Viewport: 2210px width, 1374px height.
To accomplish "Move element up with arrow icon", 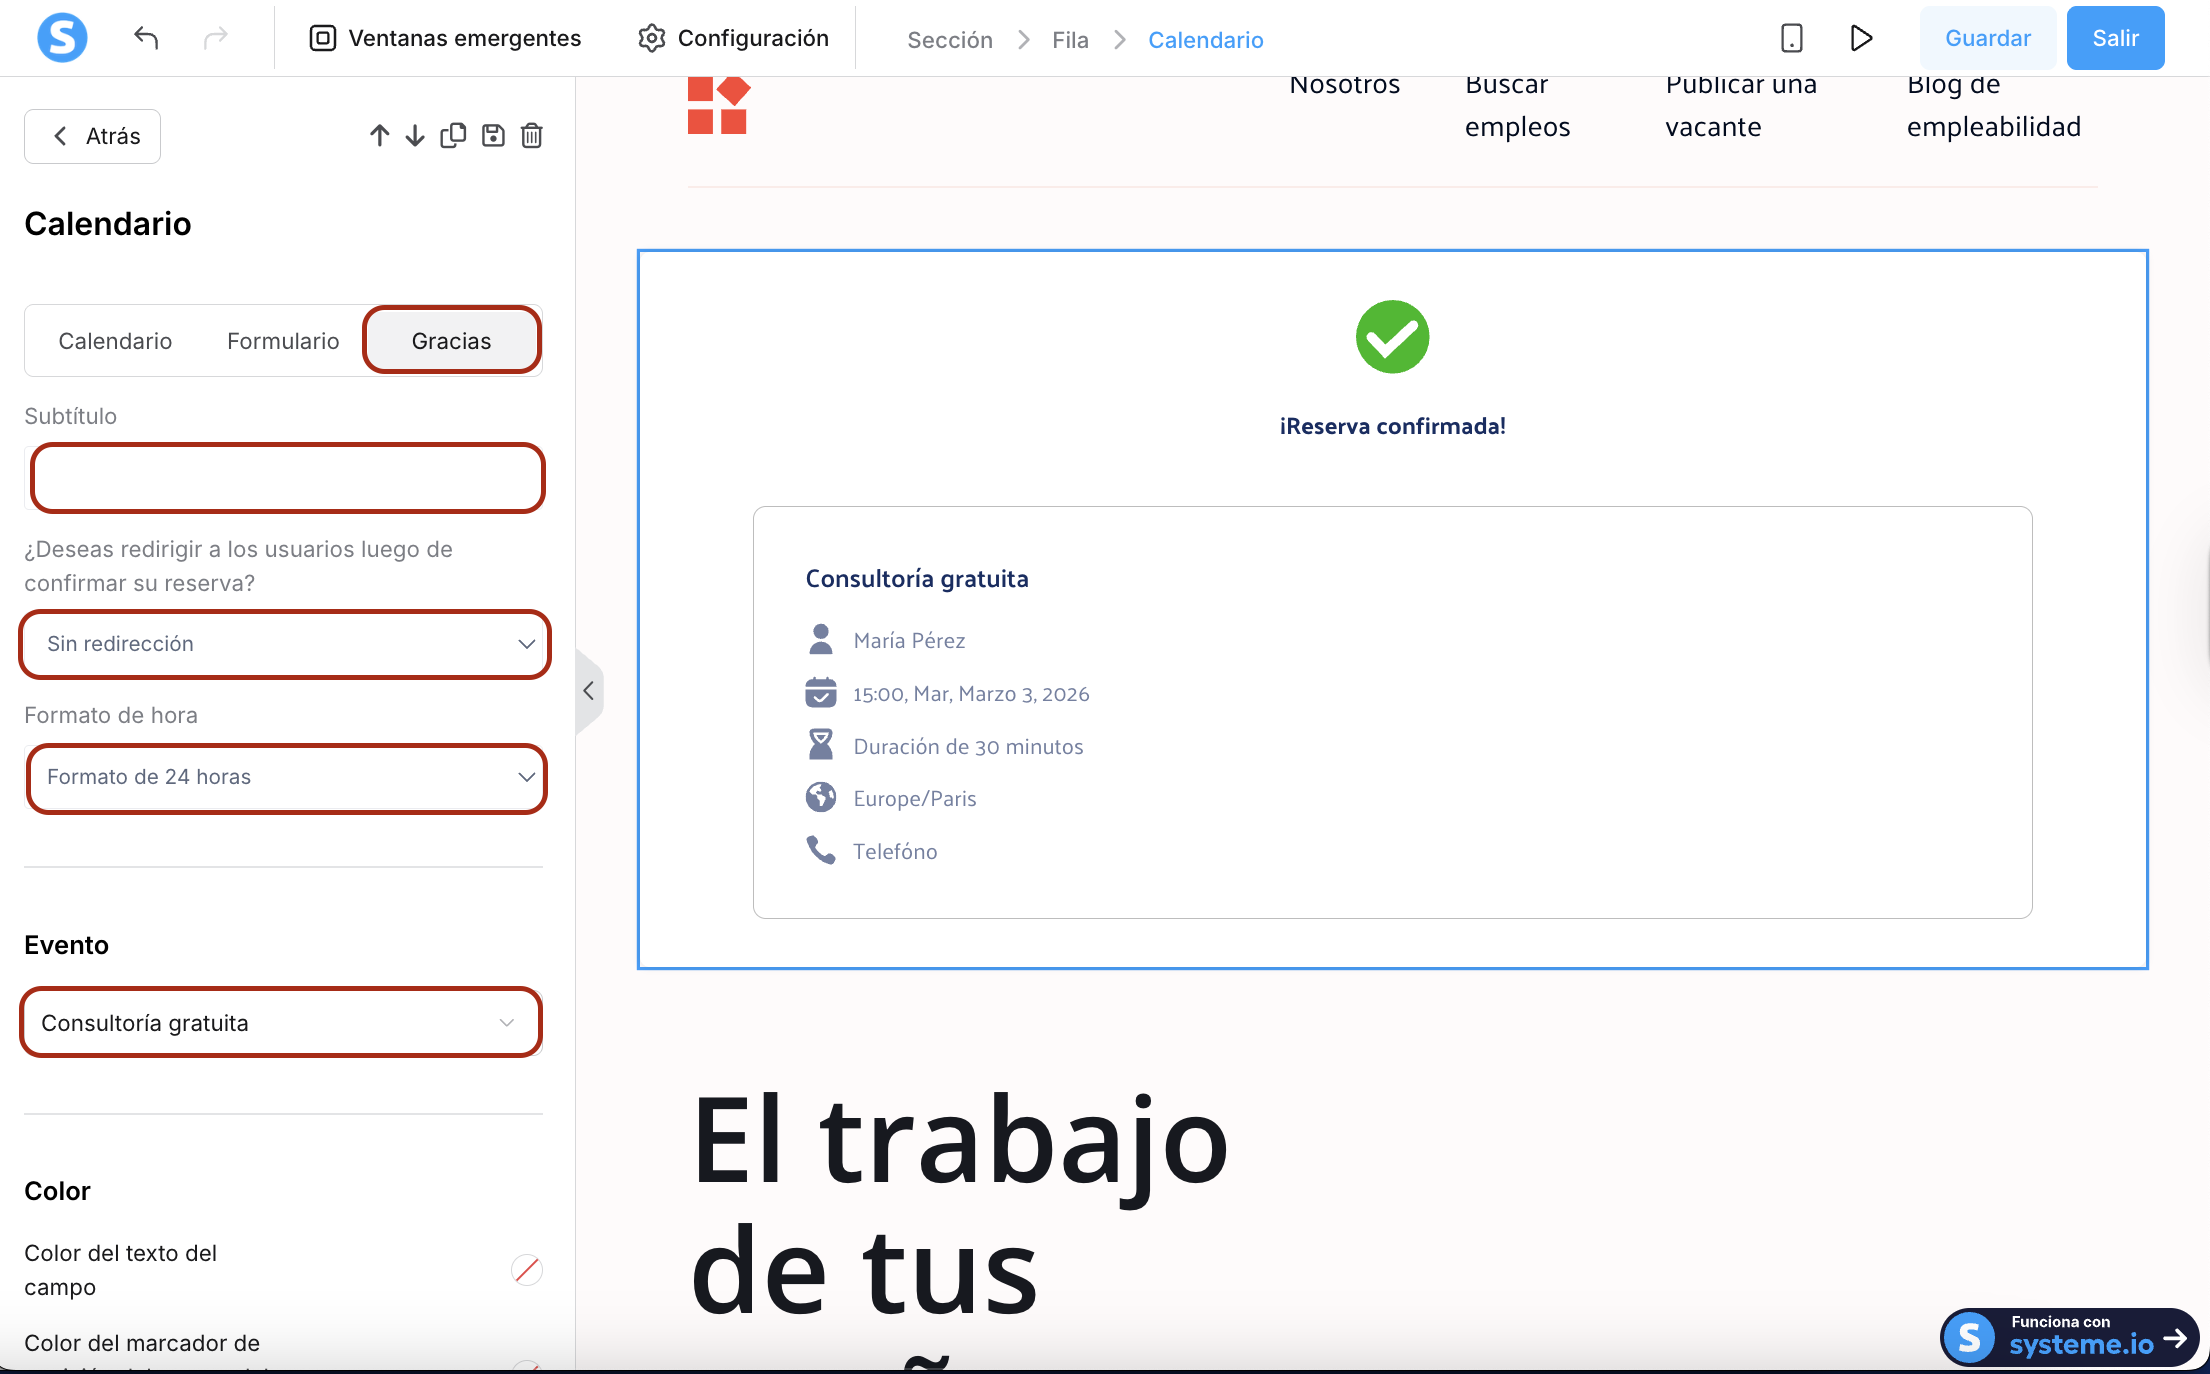I will coord(379,136).
